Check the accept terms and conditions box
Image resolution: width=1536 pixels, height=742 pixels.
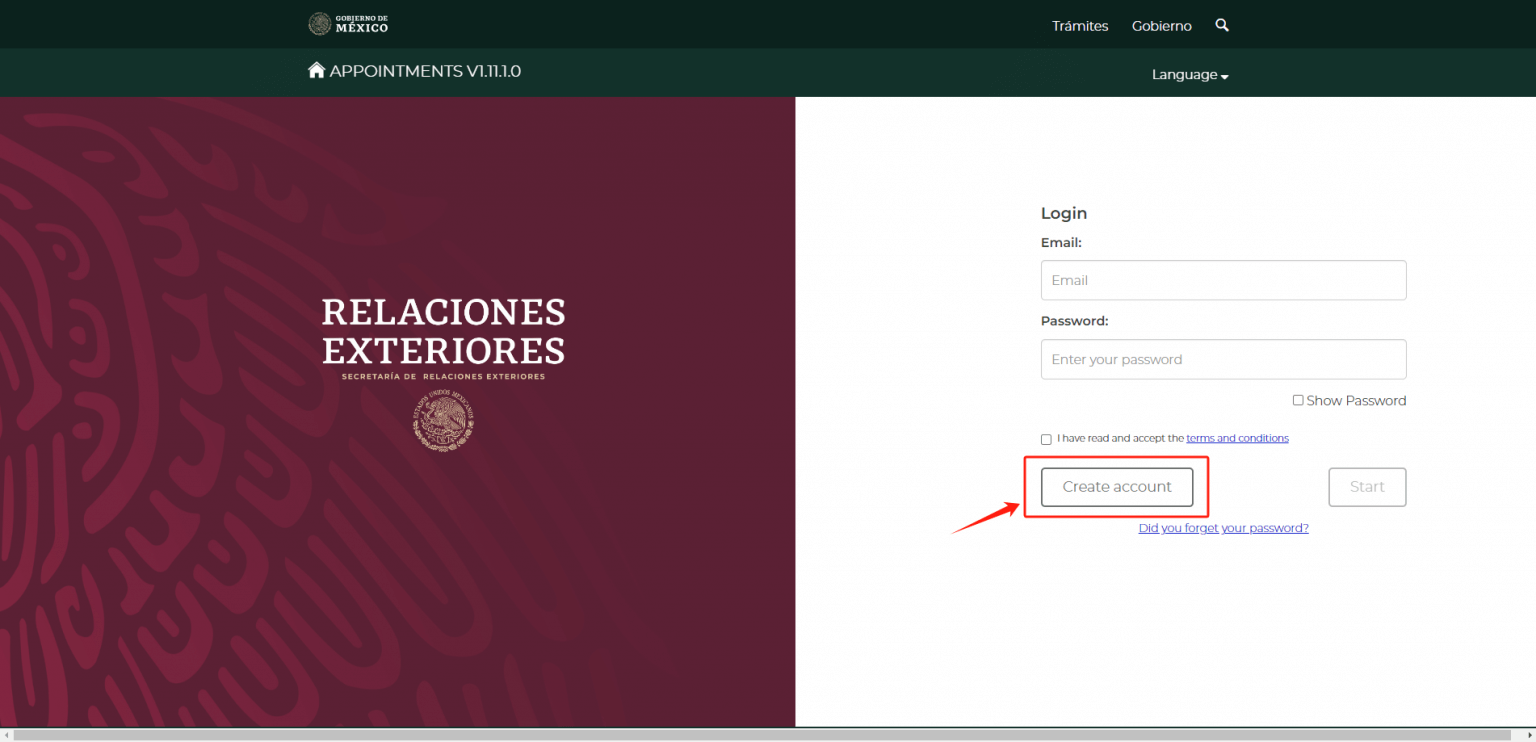point(1046,439)
